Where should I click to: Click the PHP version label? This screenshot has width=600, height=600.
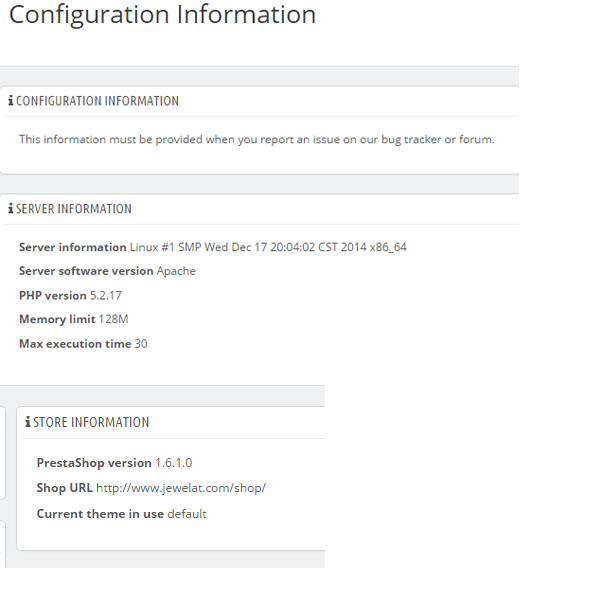pyautogui.click(x=52, y=295)
